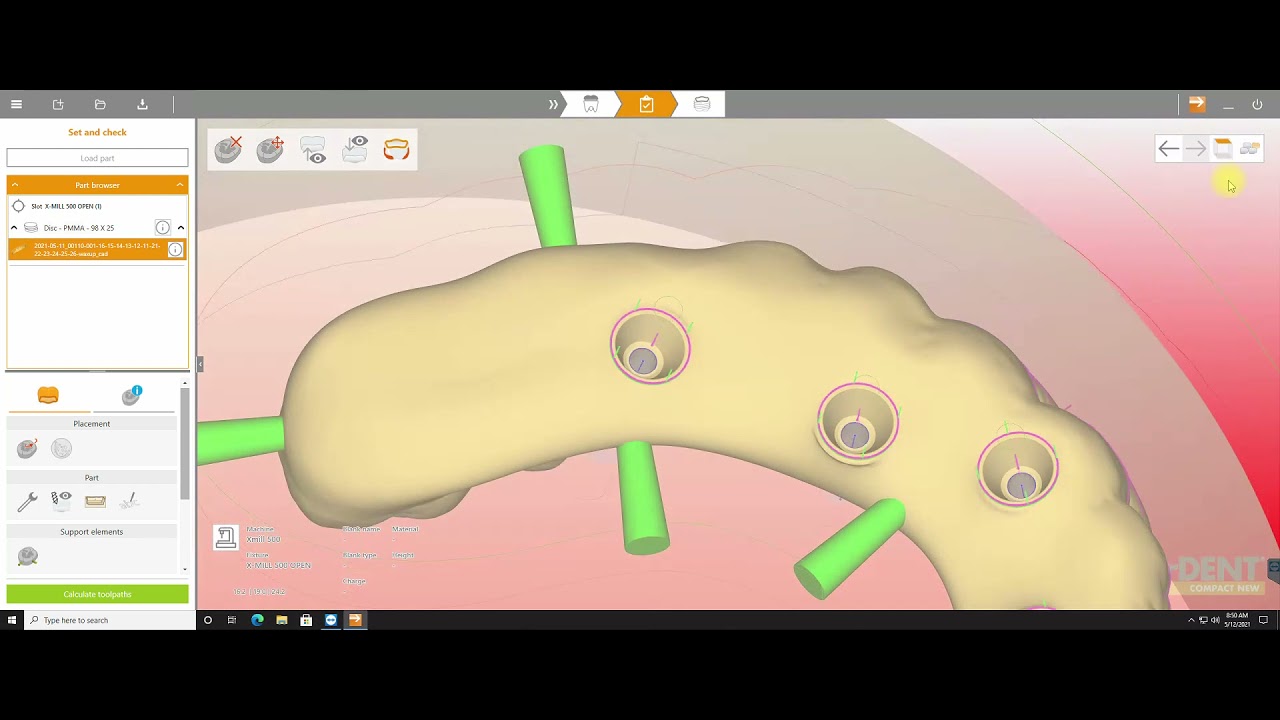Screen dimensions: 1280x720
Task: Click the scroll down arrow of side panel
Action: point(185,569)
